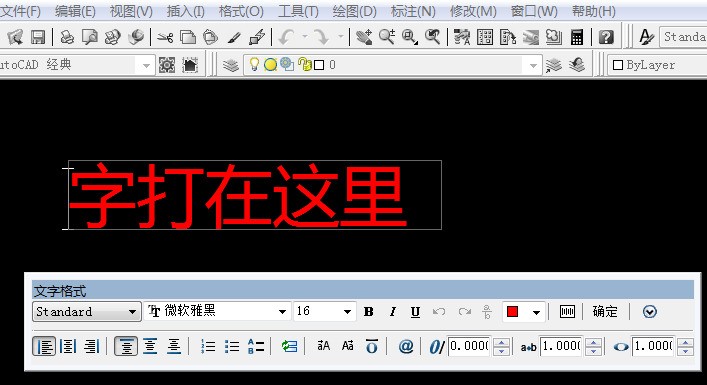The image size is (707, 385).
Task: Activate Zoom Realtime magnifier
Action: (387, 37)
